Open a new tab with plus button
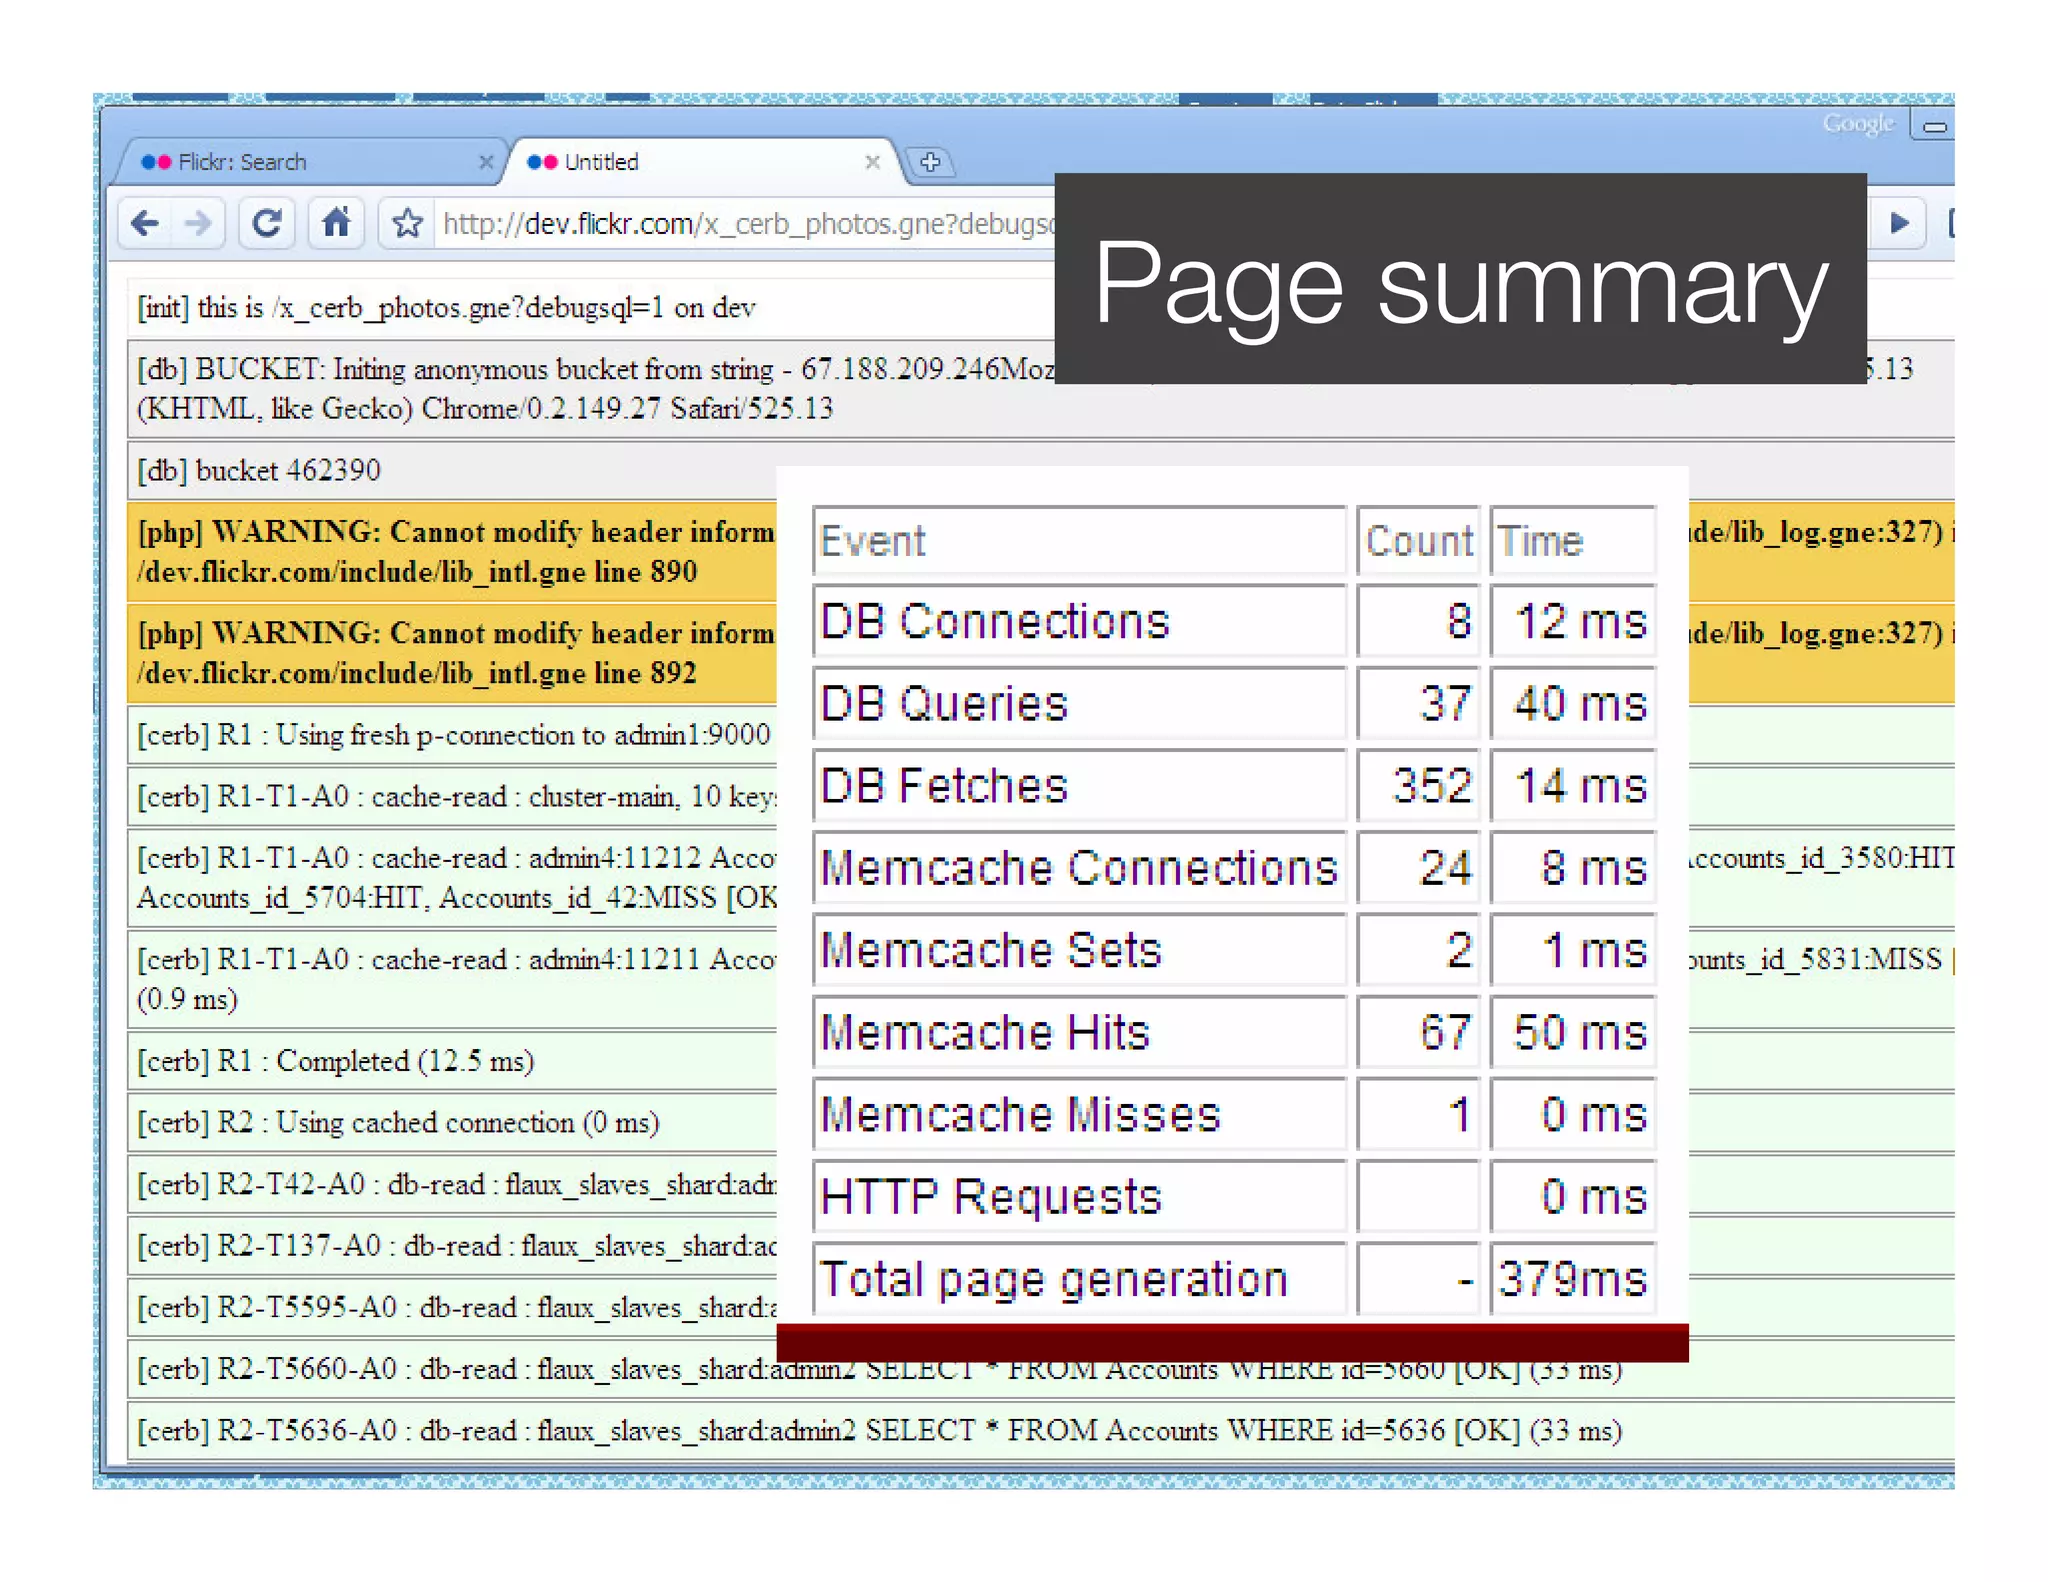This screenshot has width=2048, height=1582. (x=930, y=162)
